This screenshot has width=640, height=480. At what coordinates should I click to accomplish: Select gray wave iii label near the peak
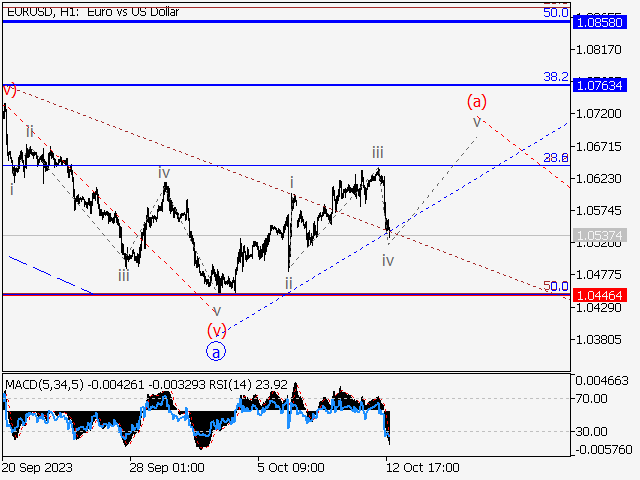(x=378, y=153)
